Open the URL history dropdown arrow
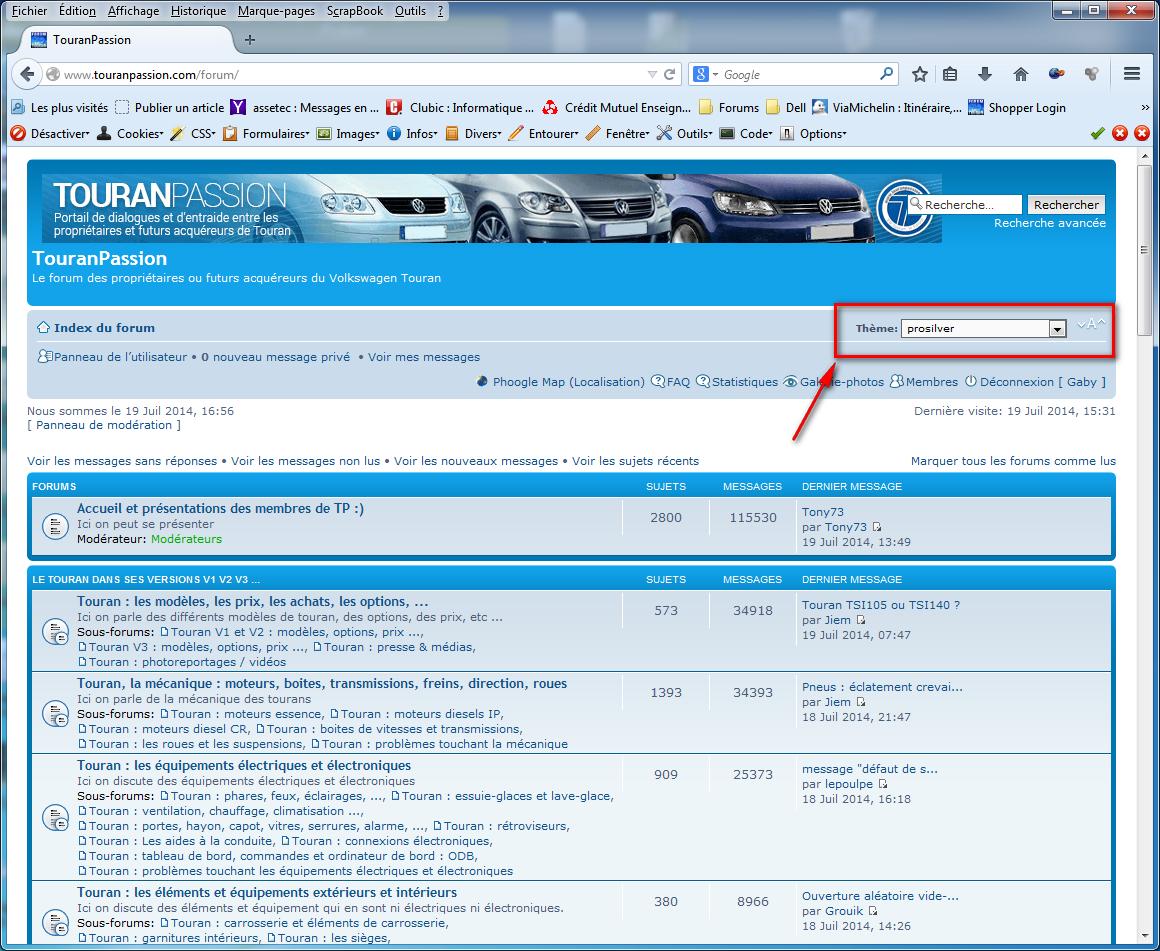The image size is (1160, 951). 652,74
